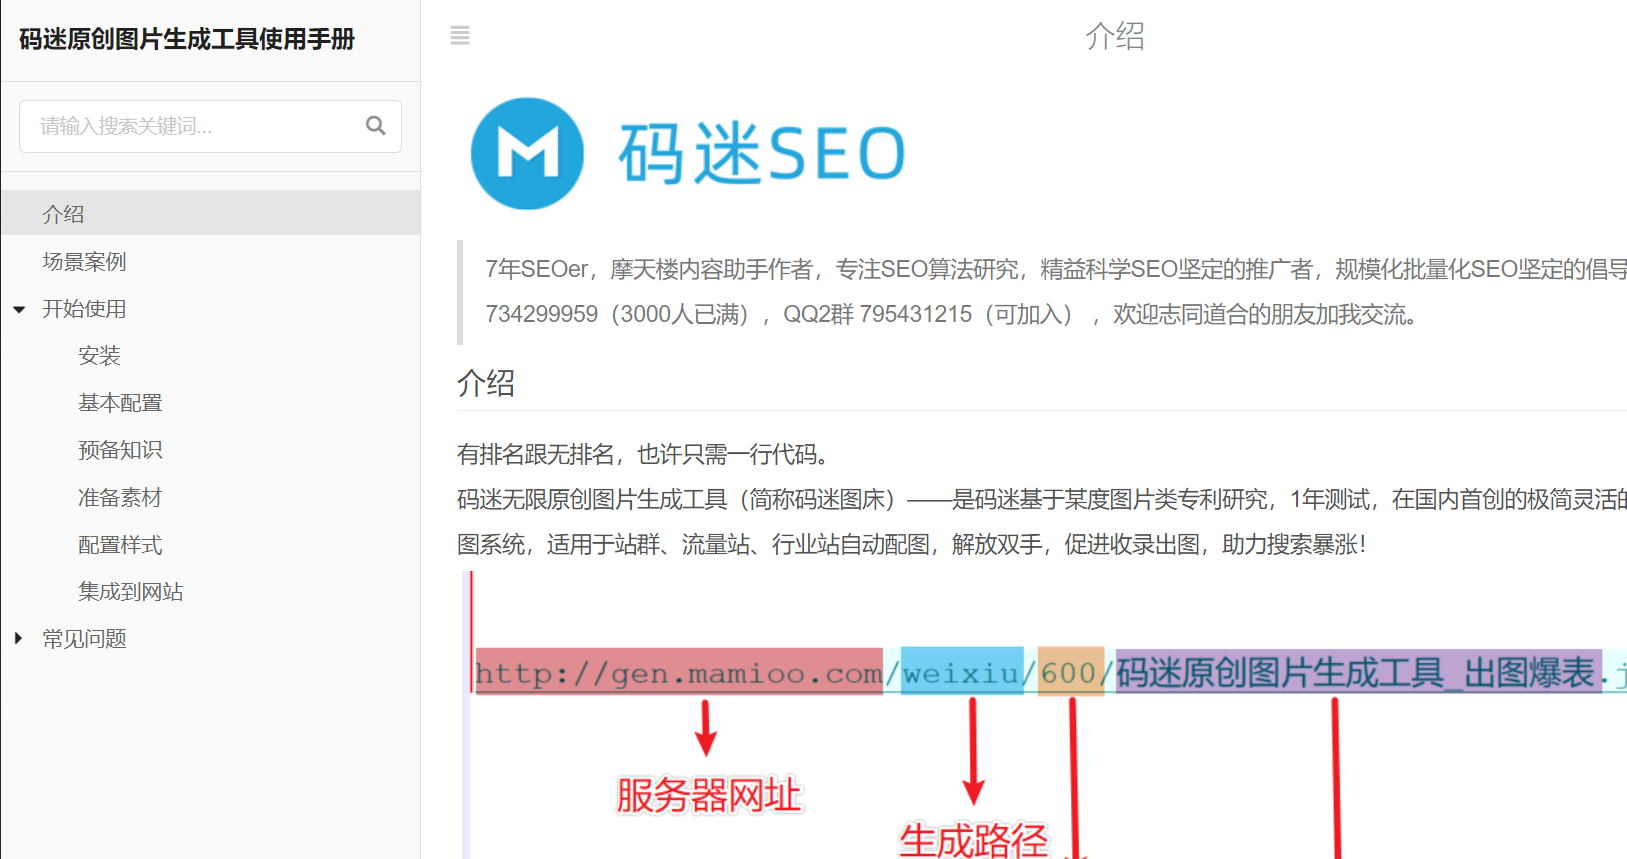Open the 基本配置 page
1627x859 pixels.
point(120,402)
